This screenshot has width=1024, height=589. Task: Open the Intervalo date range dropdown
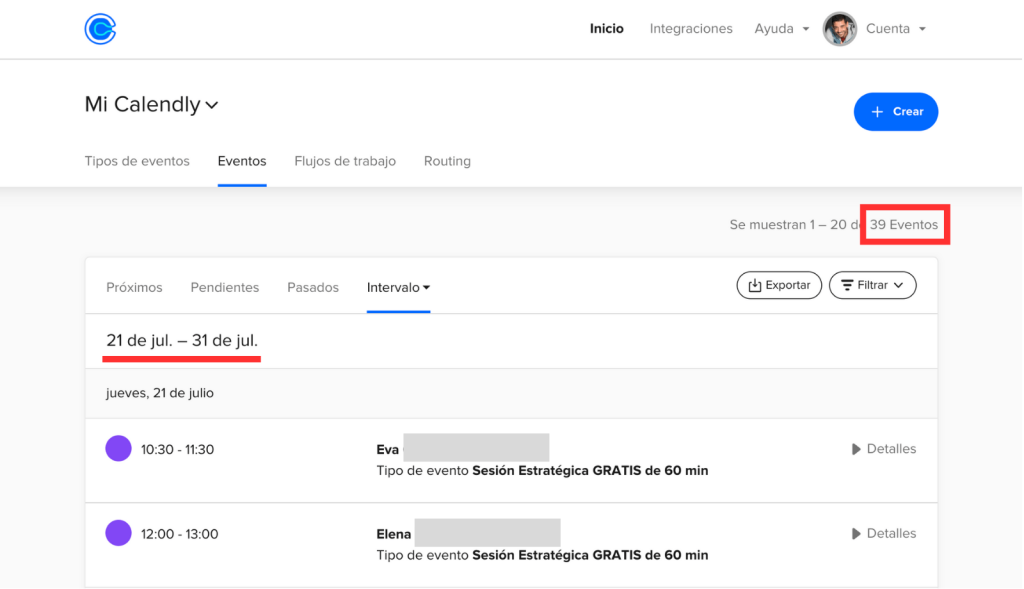[398, 287]
